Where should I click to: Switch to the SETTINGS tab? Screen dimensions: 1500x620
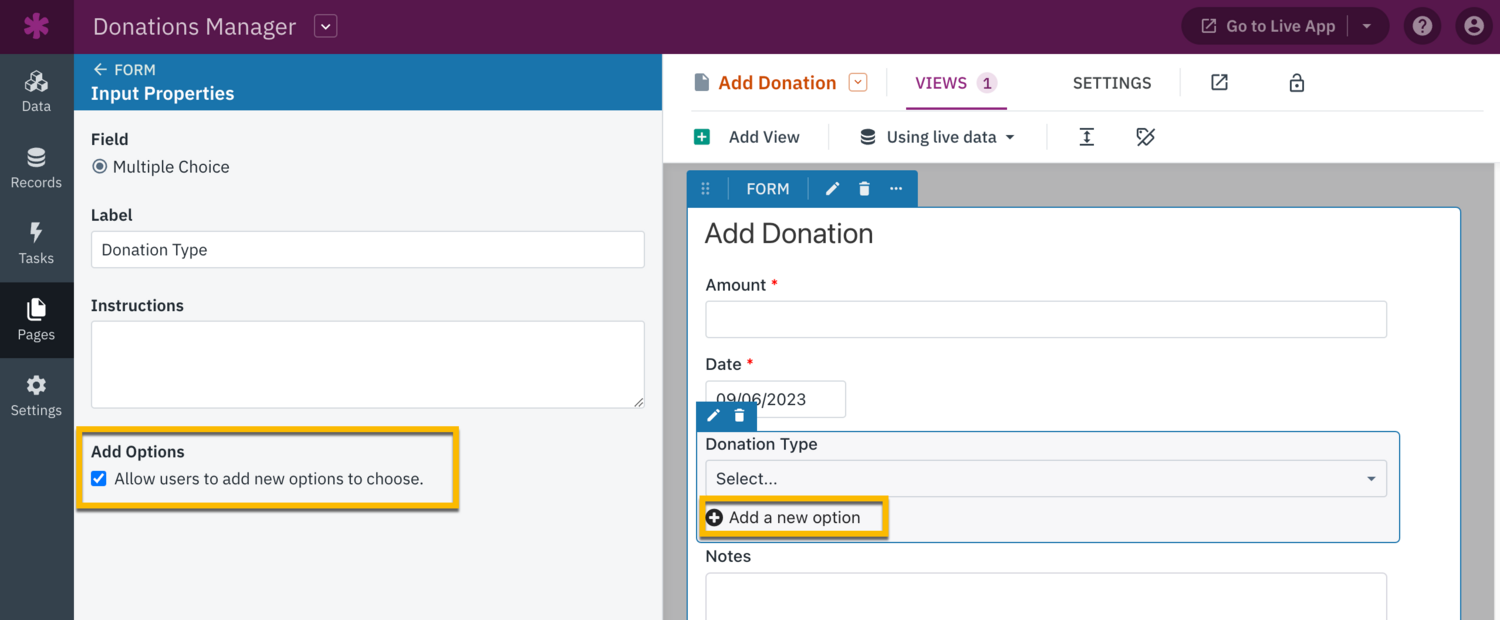point(1111,83)
